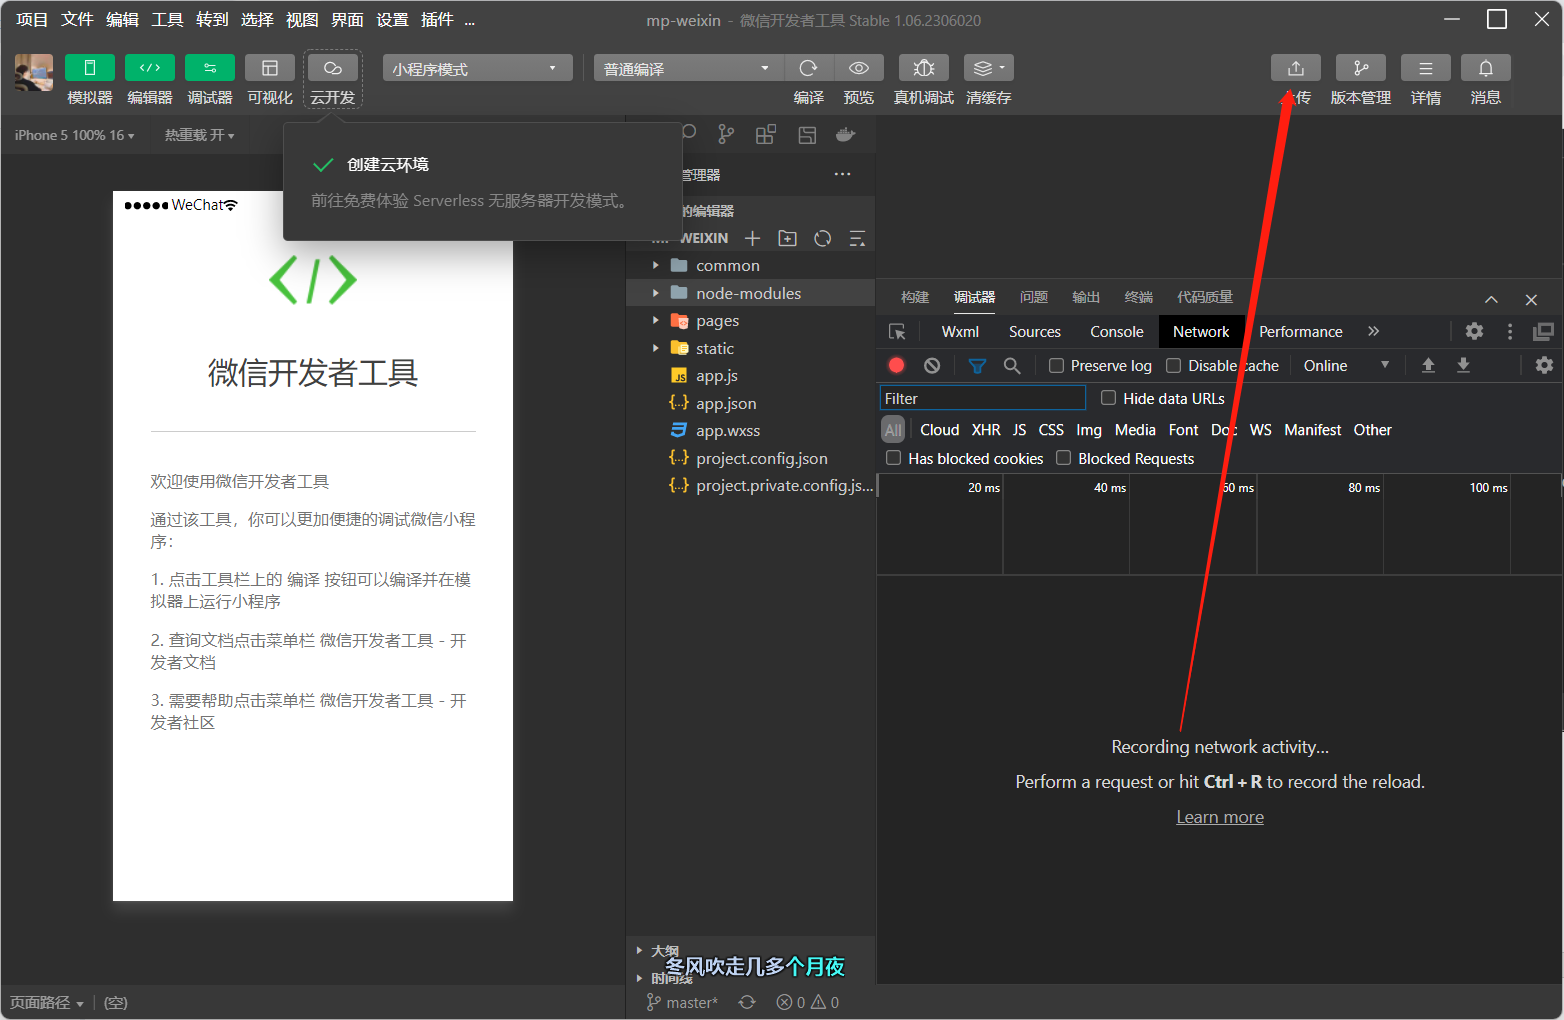Image resolution: width=1564 pixels, height=1020 pixels.
Task: Toggle the 编辑器 editor panel button
Action: tap(150, 68)
